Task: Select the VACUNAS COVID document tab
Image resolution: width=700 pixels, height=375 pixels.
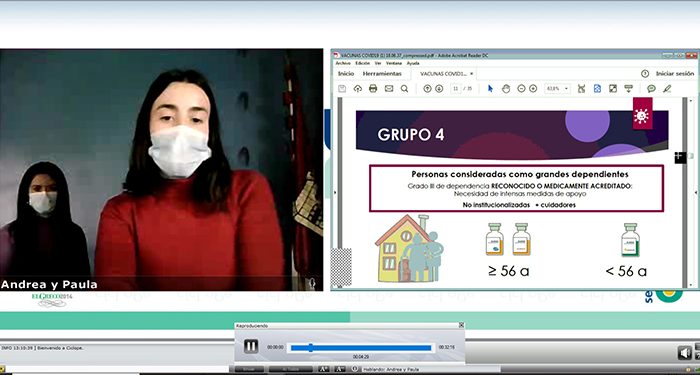Action: [x=443, y=74]
